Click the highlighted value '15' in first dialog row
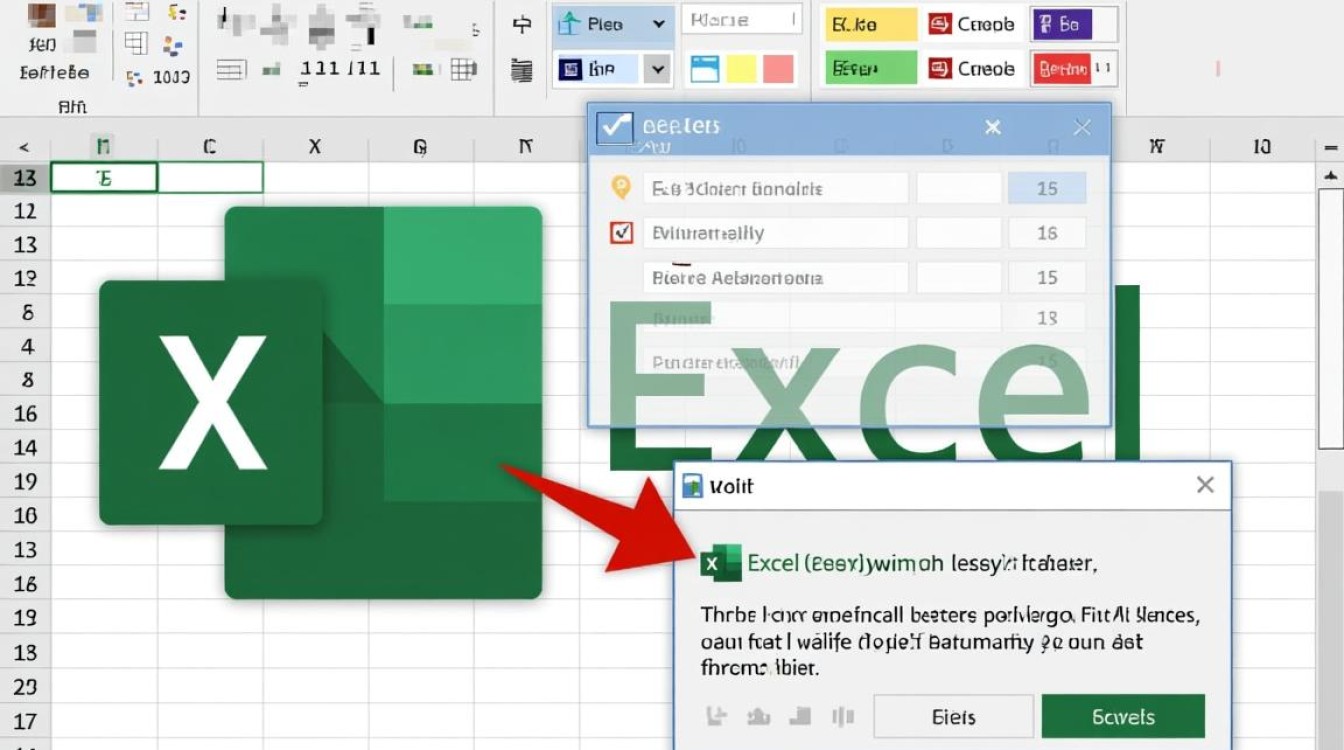 [x=1047, y=188]
